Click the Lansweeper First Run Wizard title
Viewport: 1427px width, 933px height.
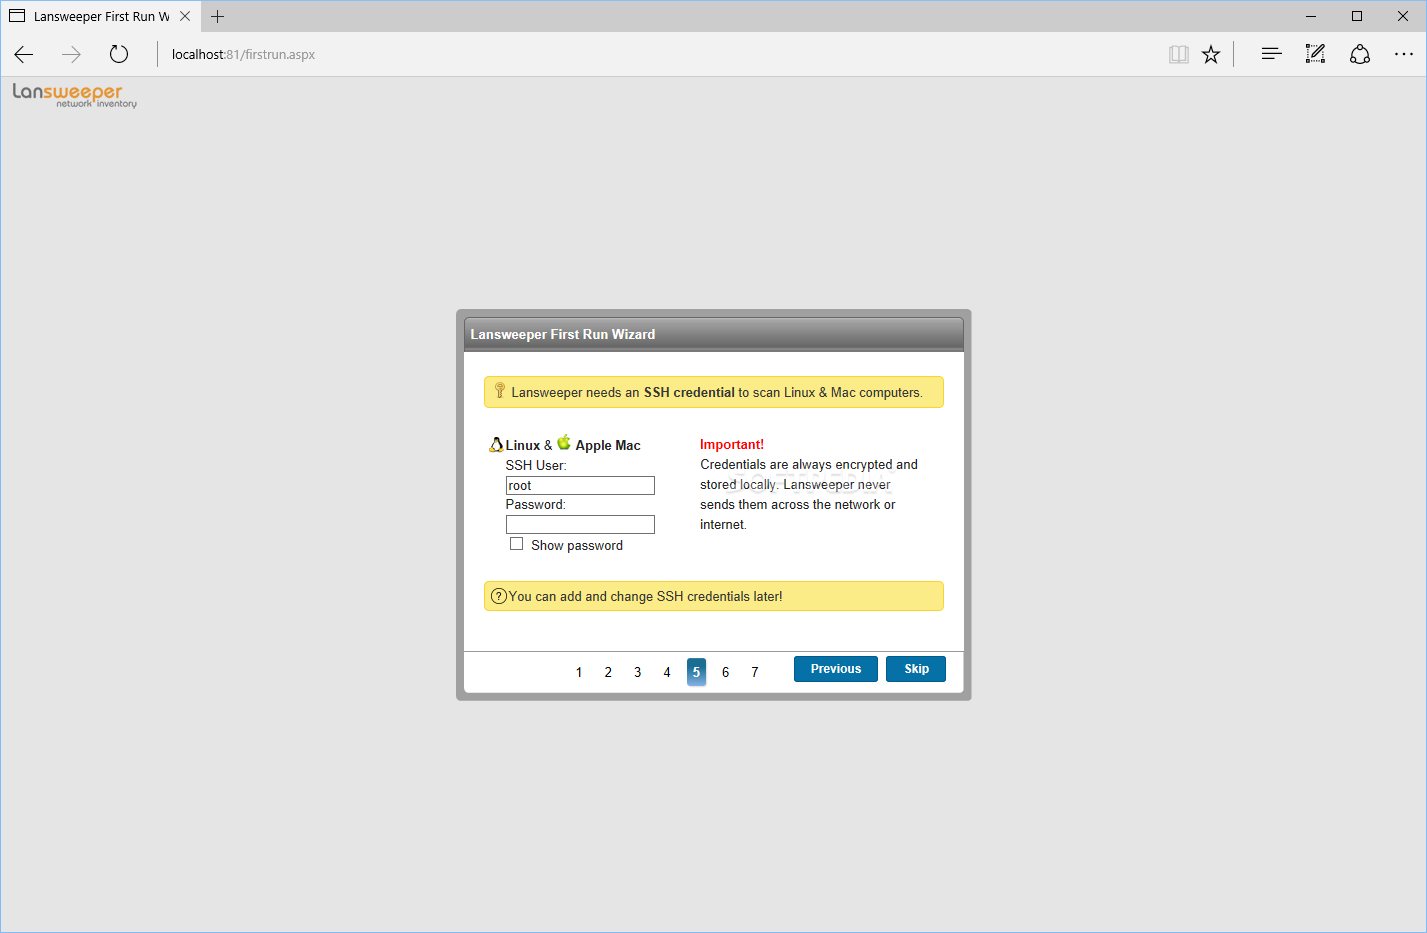(563, 334)
